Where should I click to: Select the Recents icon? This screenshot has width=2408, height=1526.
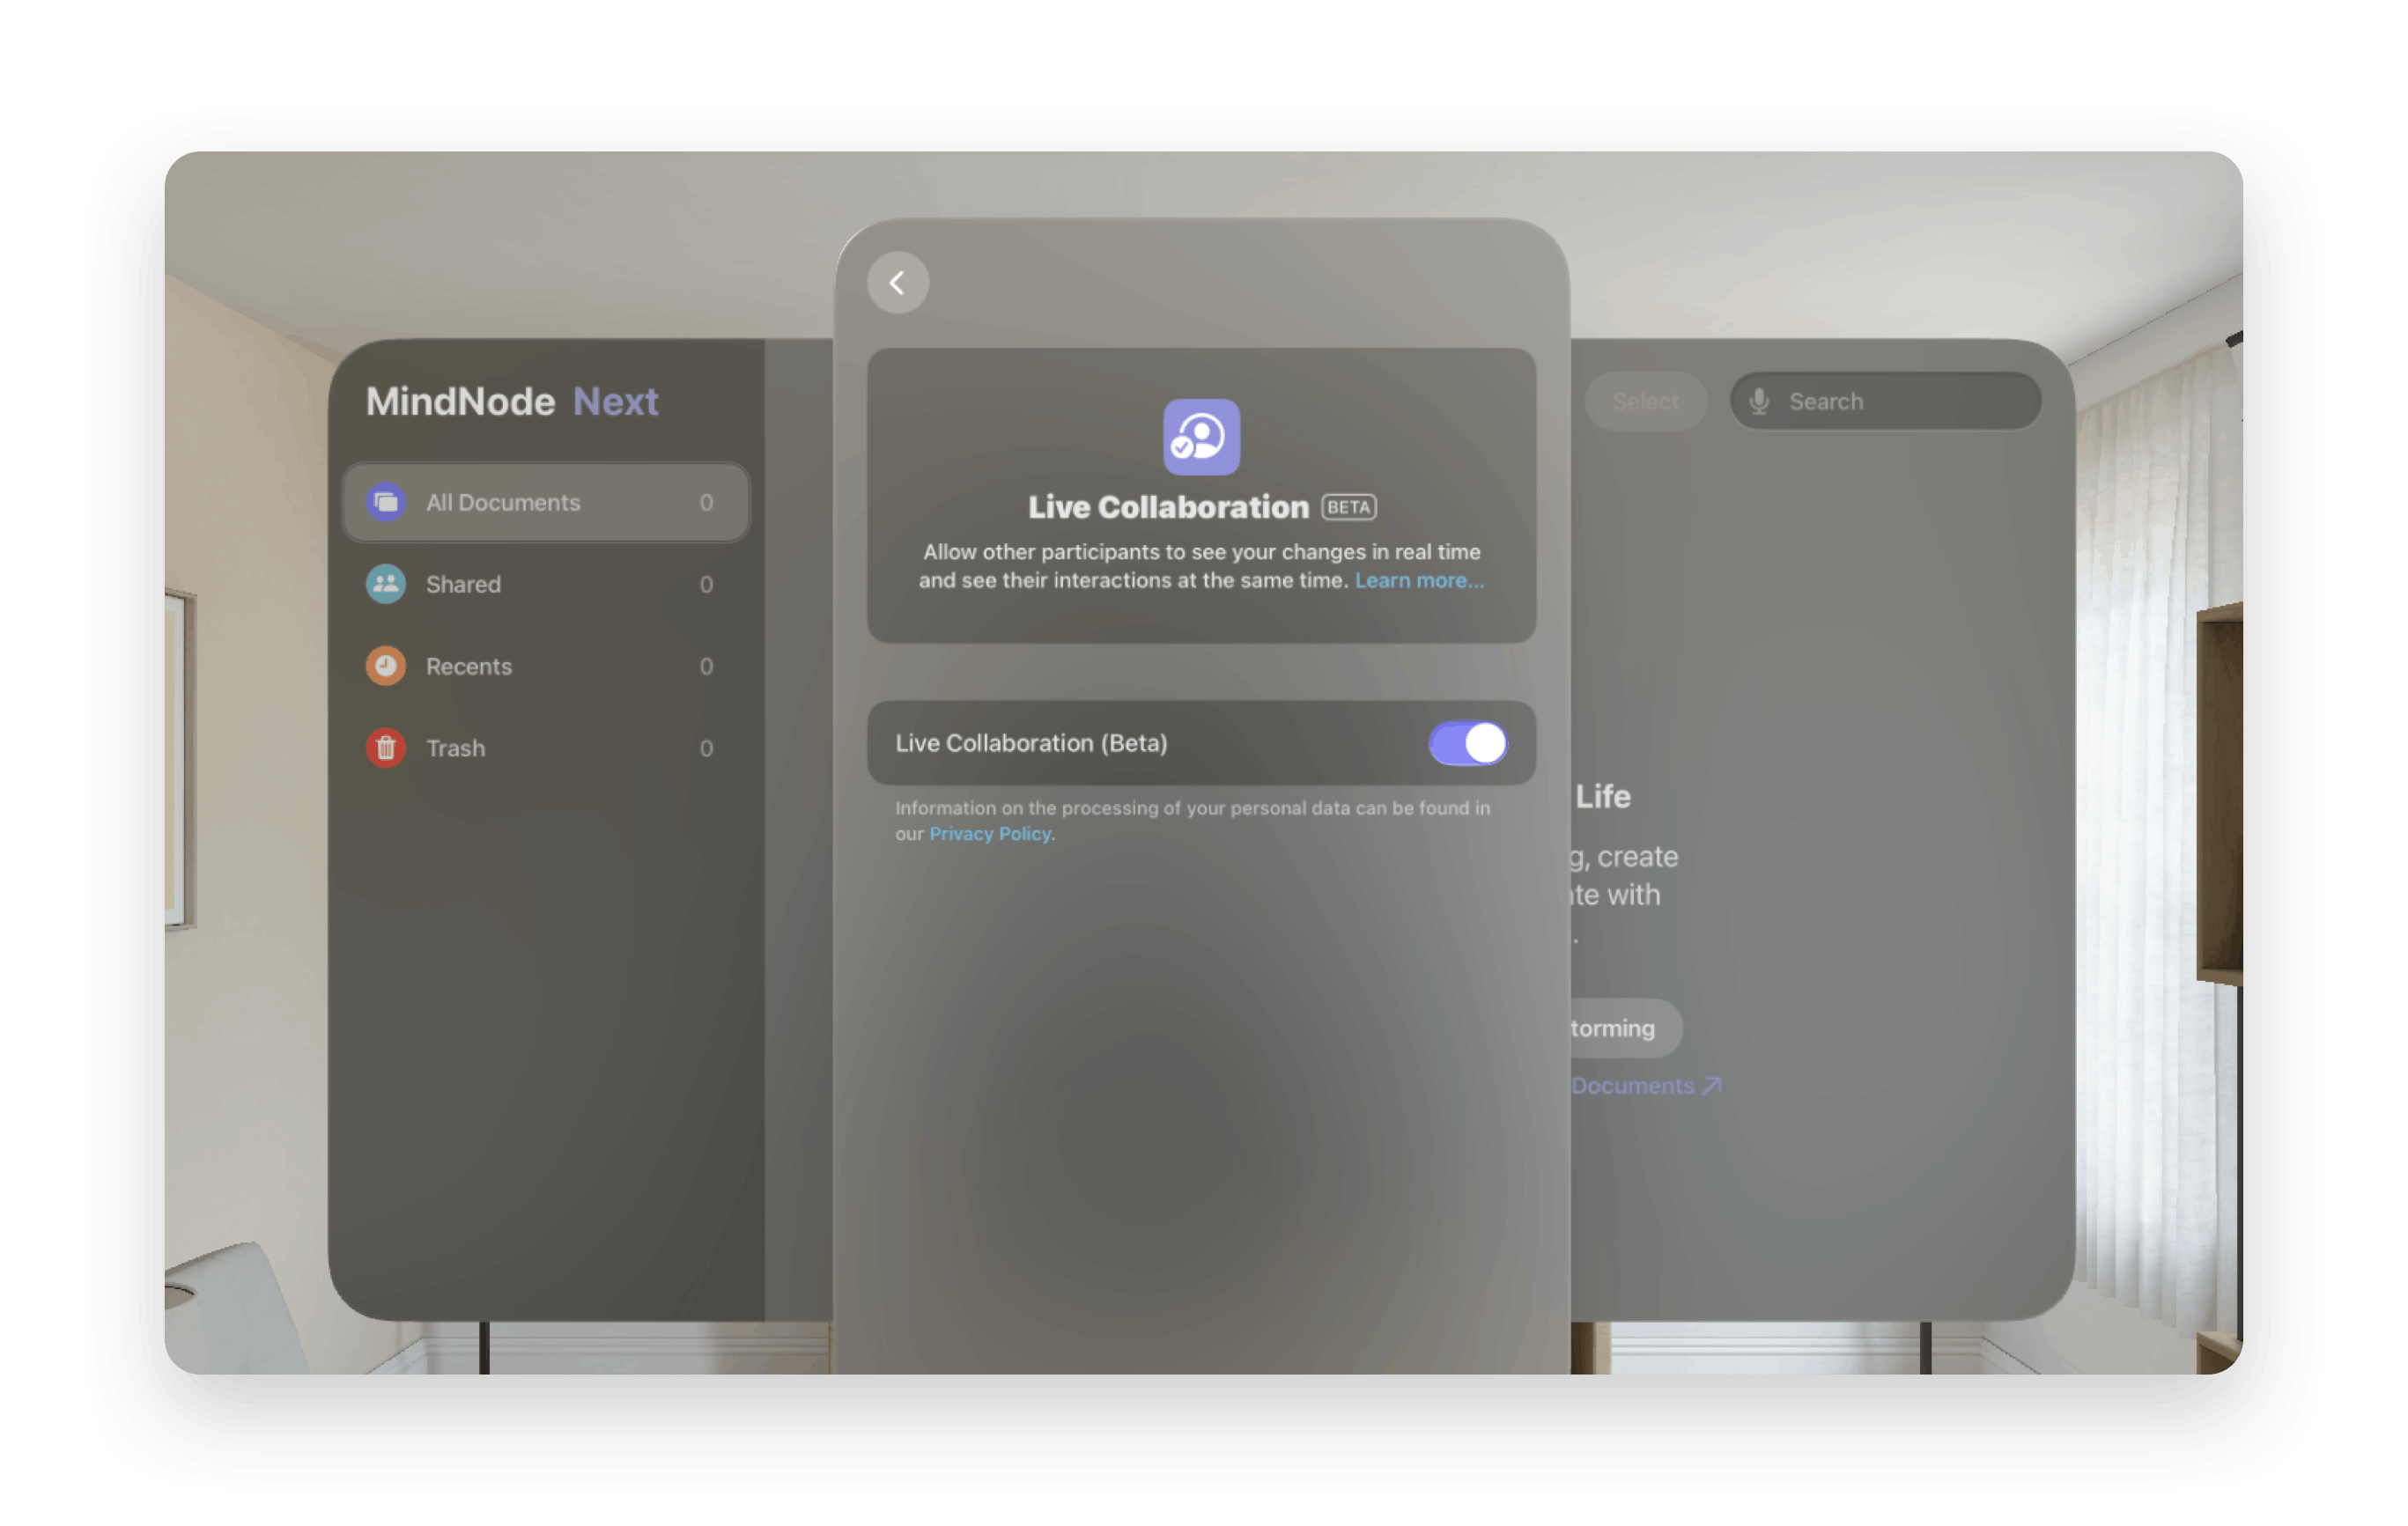point(384,668)
